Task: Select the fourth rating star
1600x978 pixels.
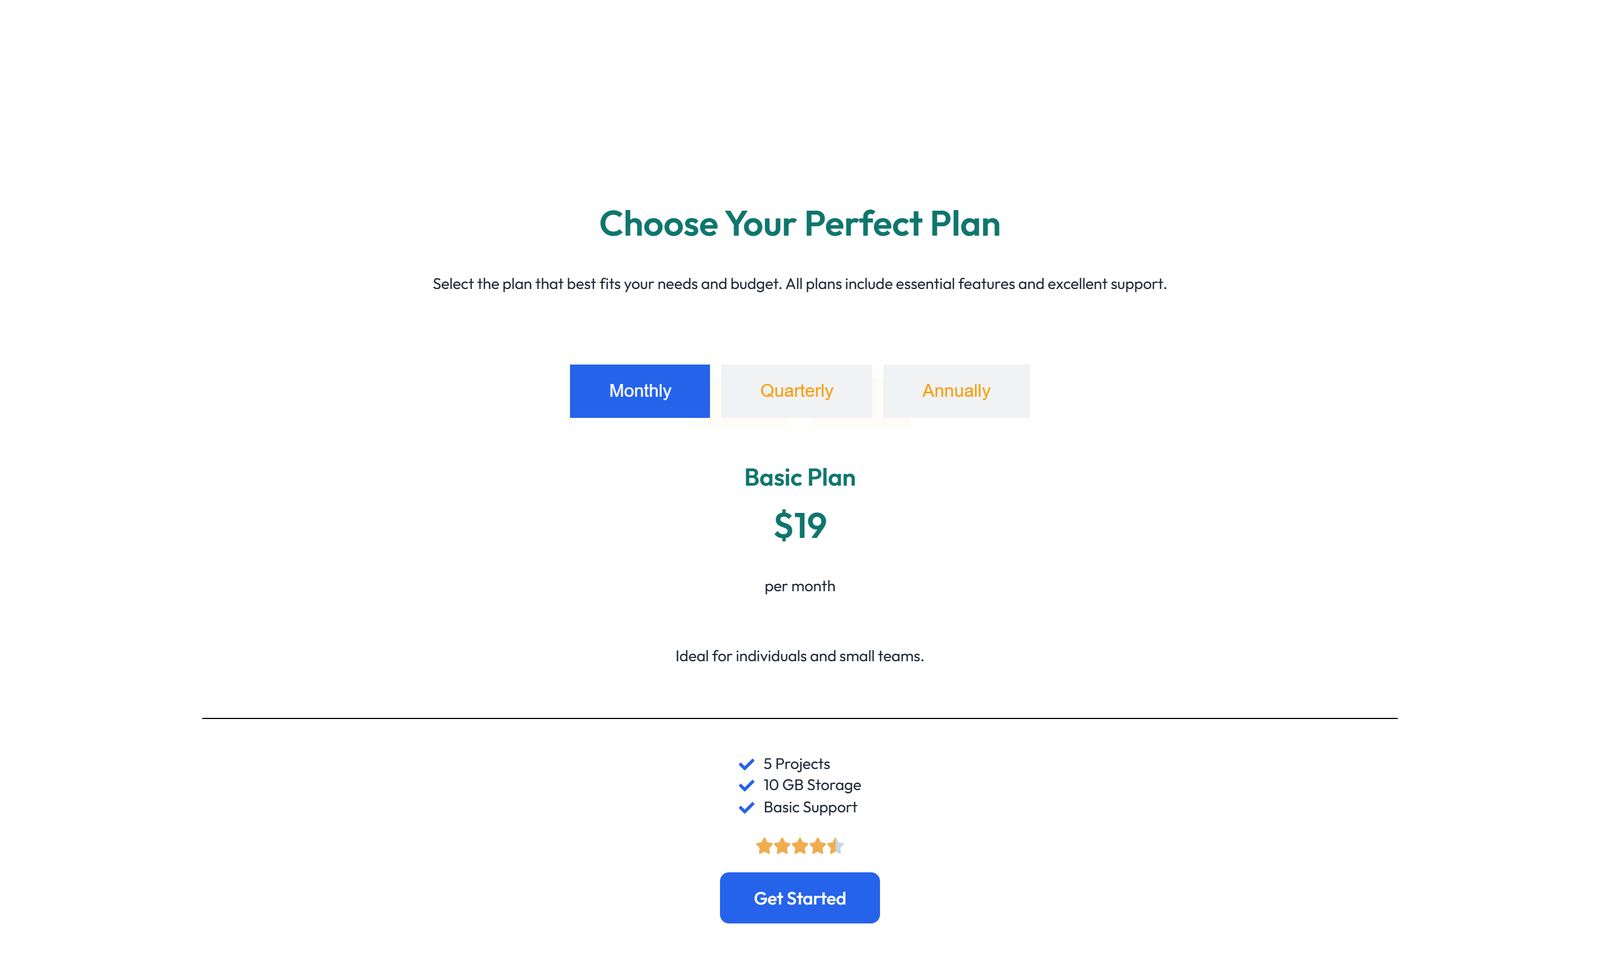Action: 818,845
